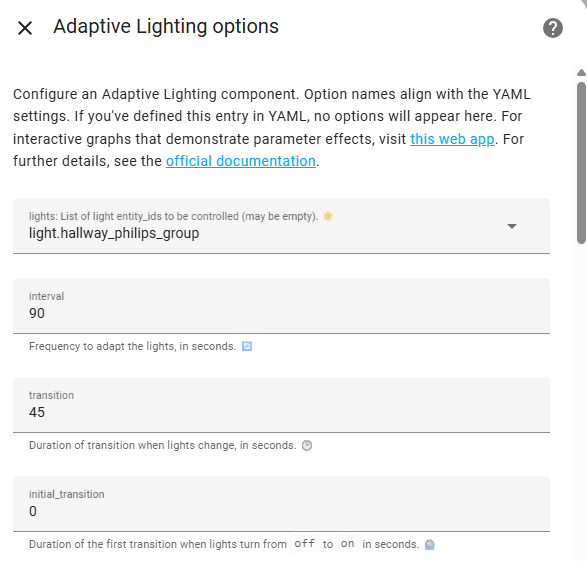This screenshot has width=587, height=561.
Task: Click the scrollbar up arrow
Action: point(581,73)
